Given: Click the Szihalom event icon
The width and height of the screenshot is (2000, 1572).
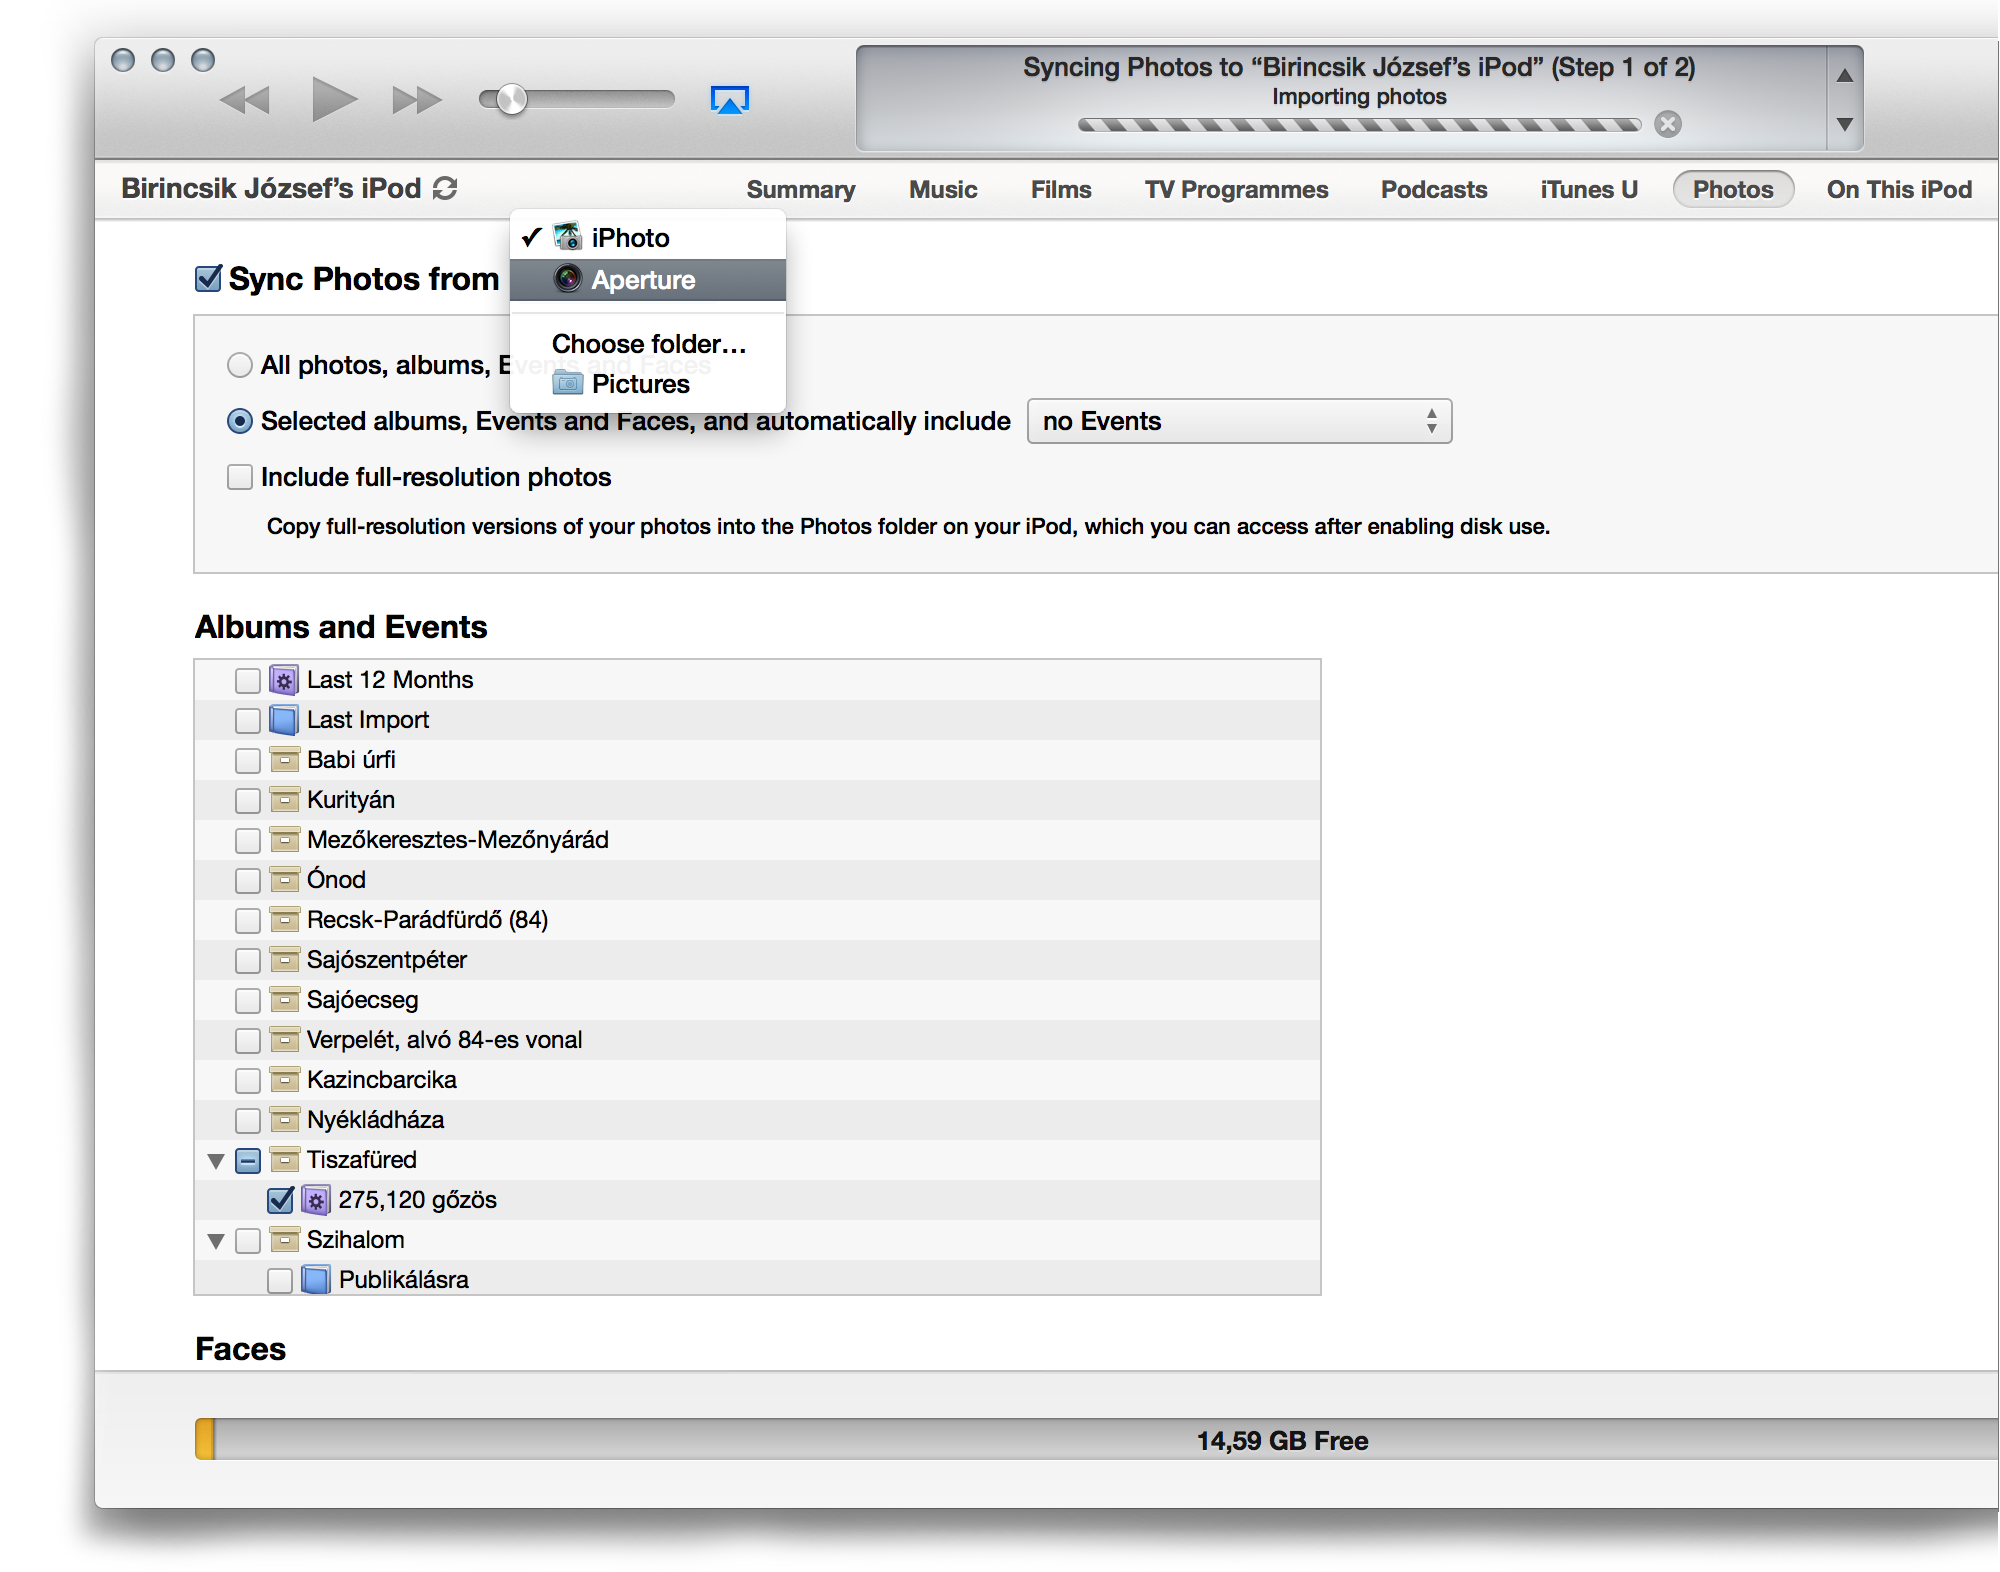Looking at the screenshot, I should coord(284,1240).
